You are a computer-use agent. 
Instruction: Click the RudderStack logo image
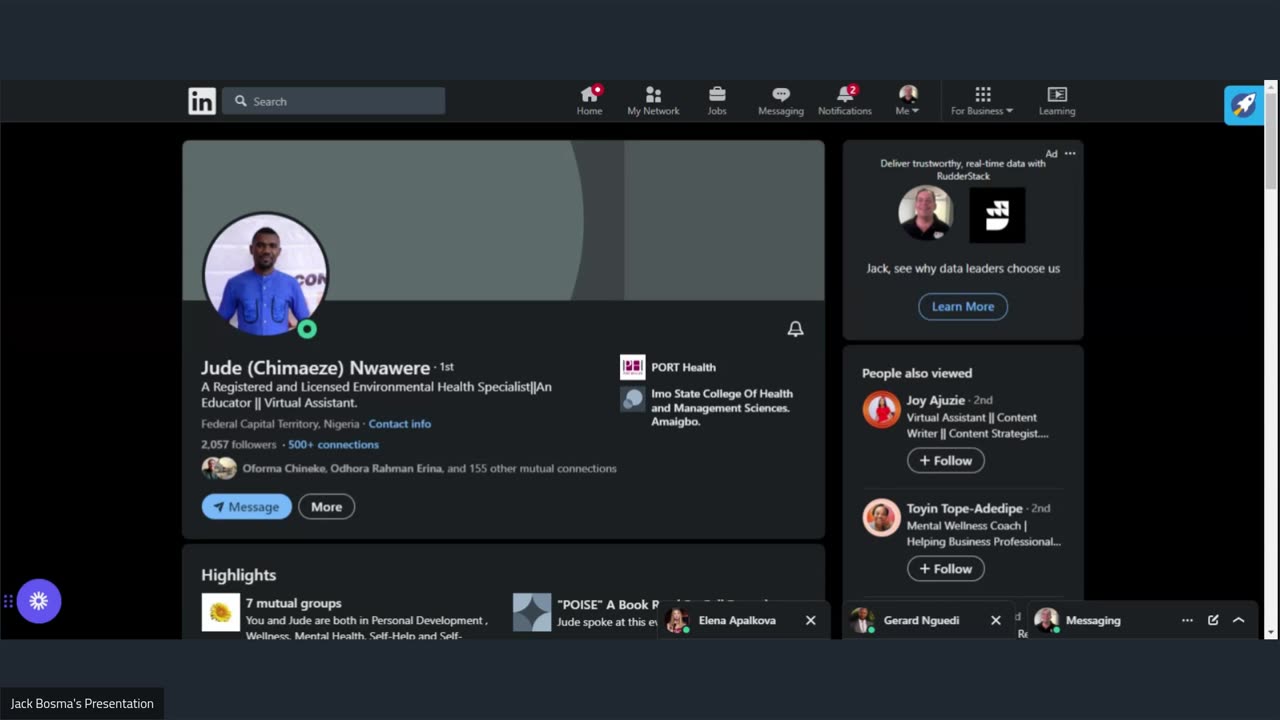(x=997, y=215)
